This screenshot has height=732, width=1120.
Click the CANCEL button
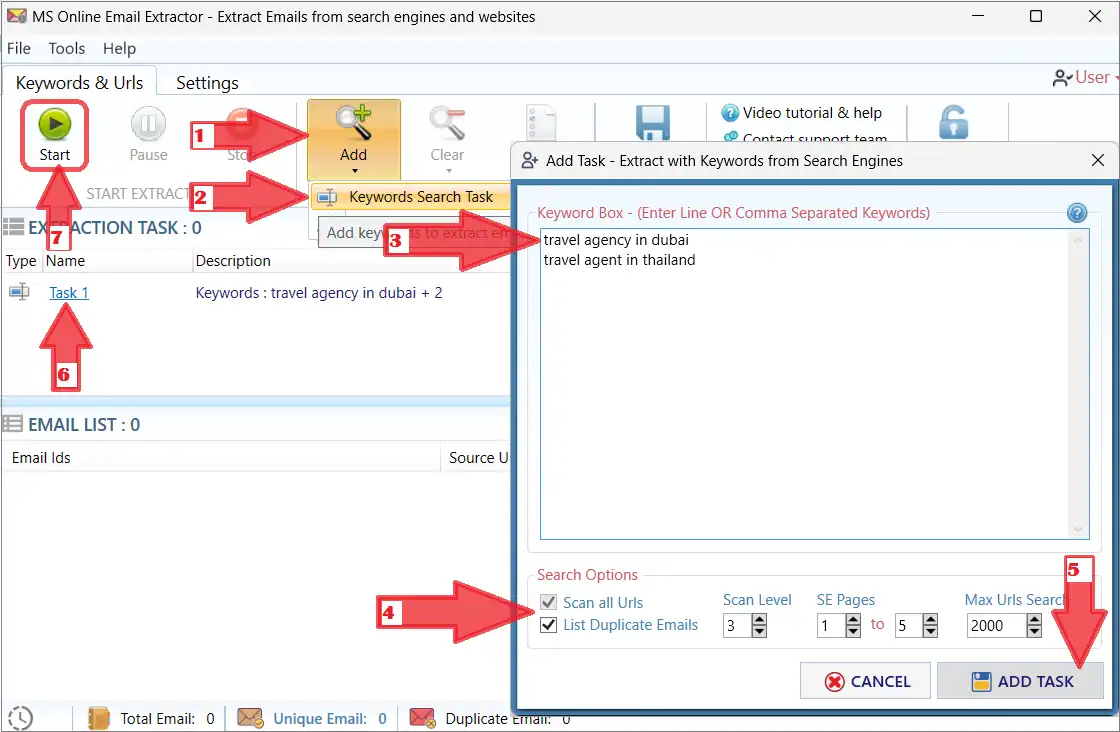coord(865,681)
